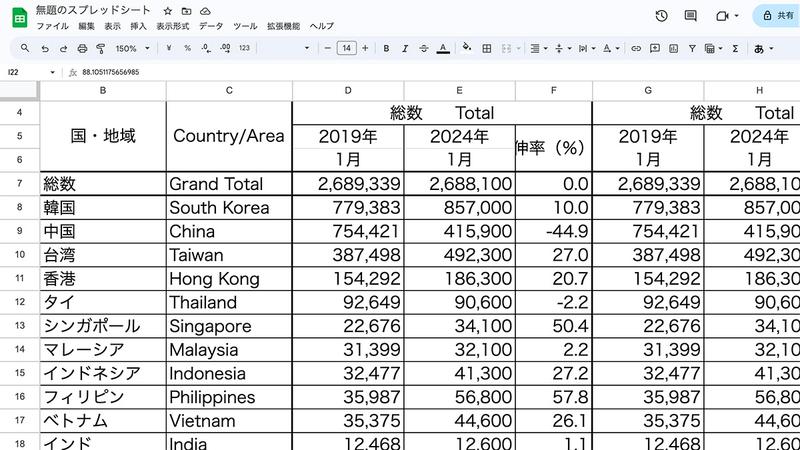Open the 150% zoom dropdown
Viewport: 800px width, 450px height.
(x=132, y=48)
